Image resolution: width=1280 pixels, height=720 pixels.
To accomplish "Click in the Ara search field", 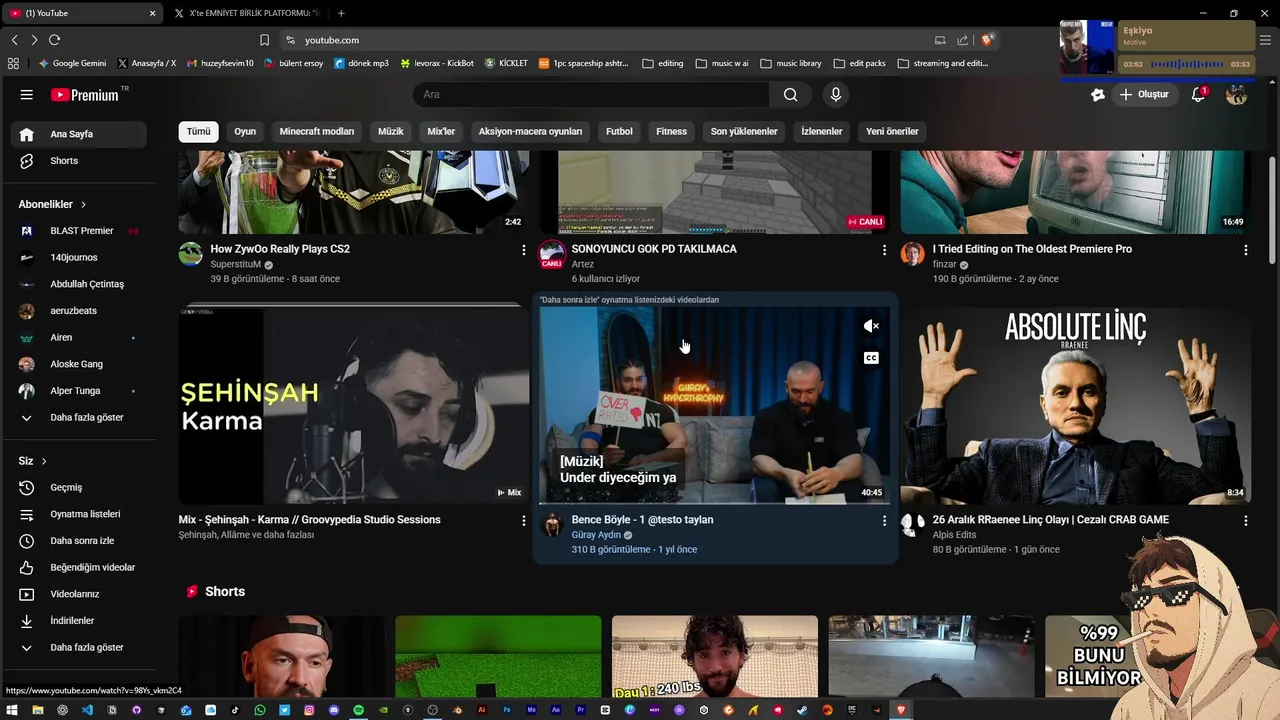I will click(x=591, y=95).
